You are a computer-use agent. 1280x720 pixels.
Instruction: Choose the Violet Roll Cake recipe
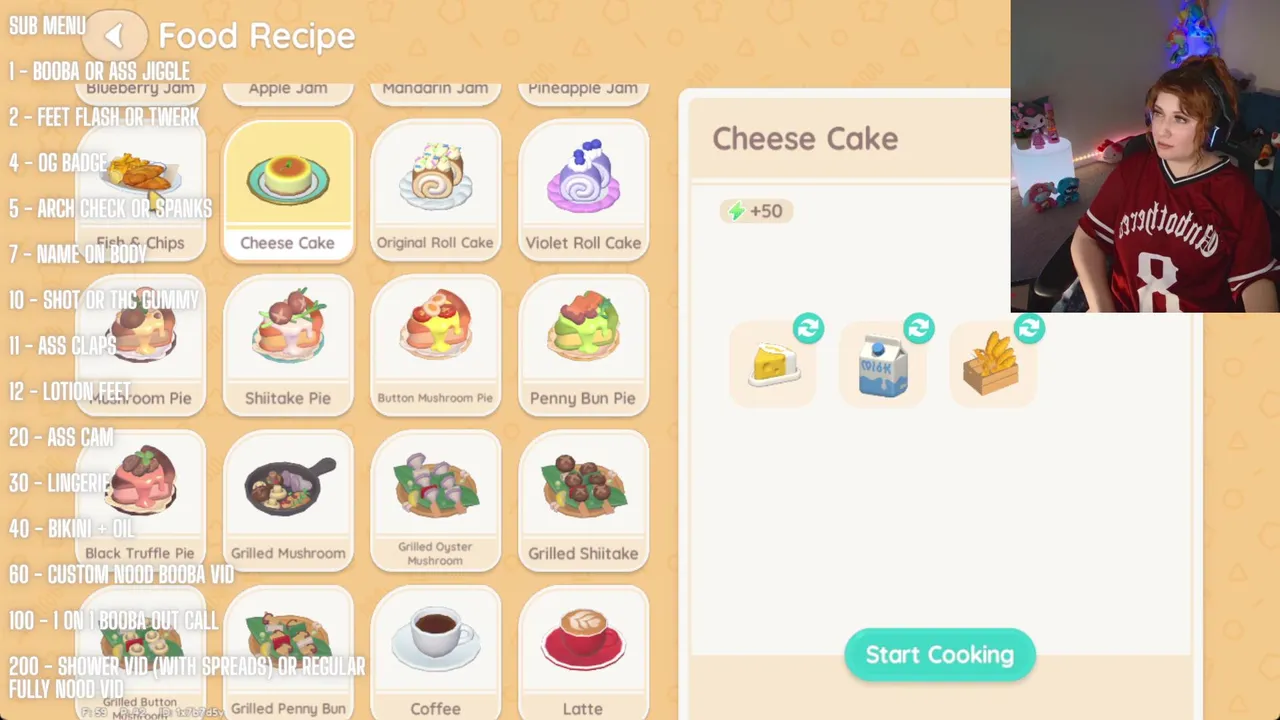tap(583, 191)
